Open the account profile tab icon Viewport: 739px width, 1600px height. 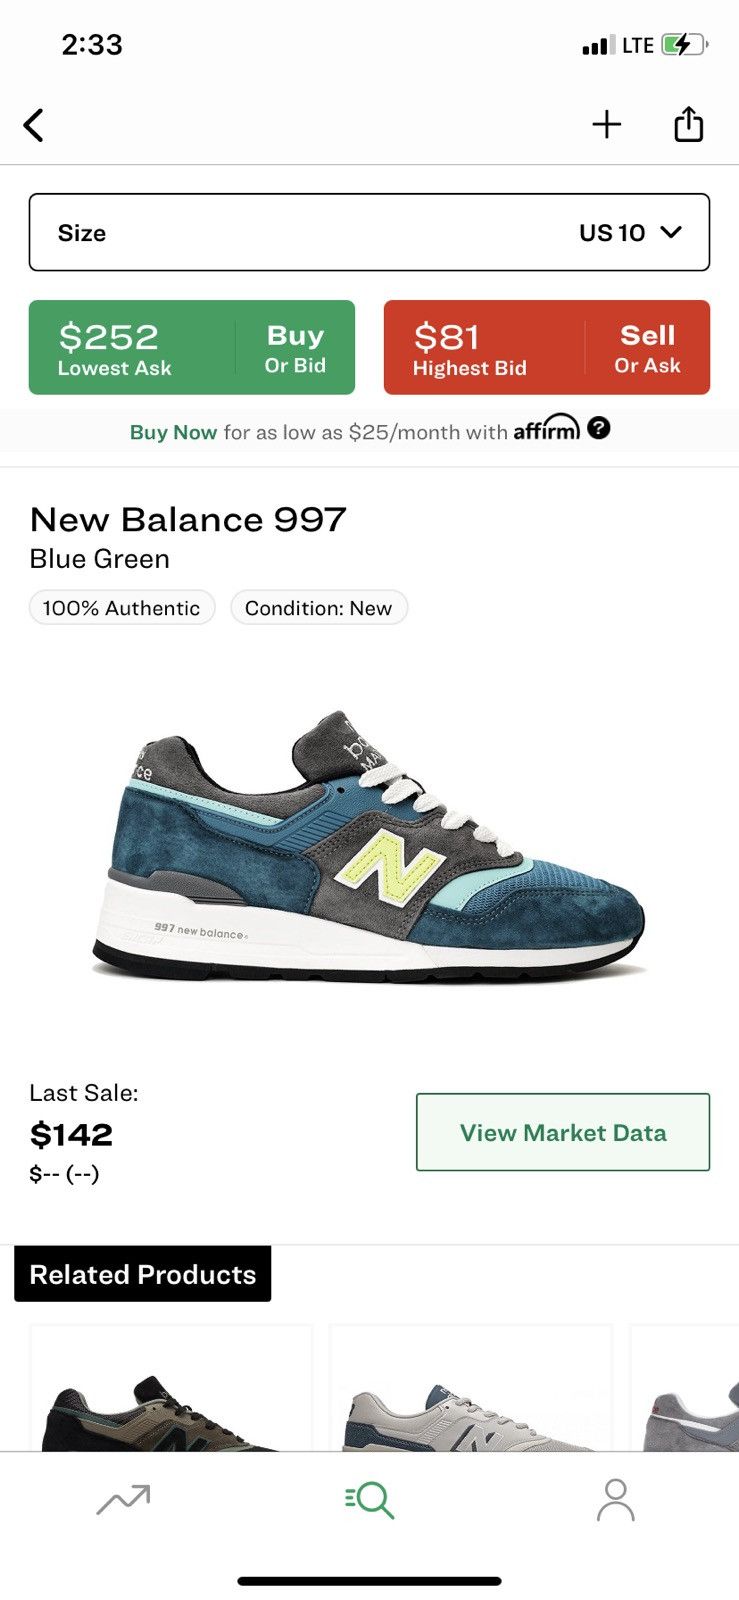[615, 1500]
